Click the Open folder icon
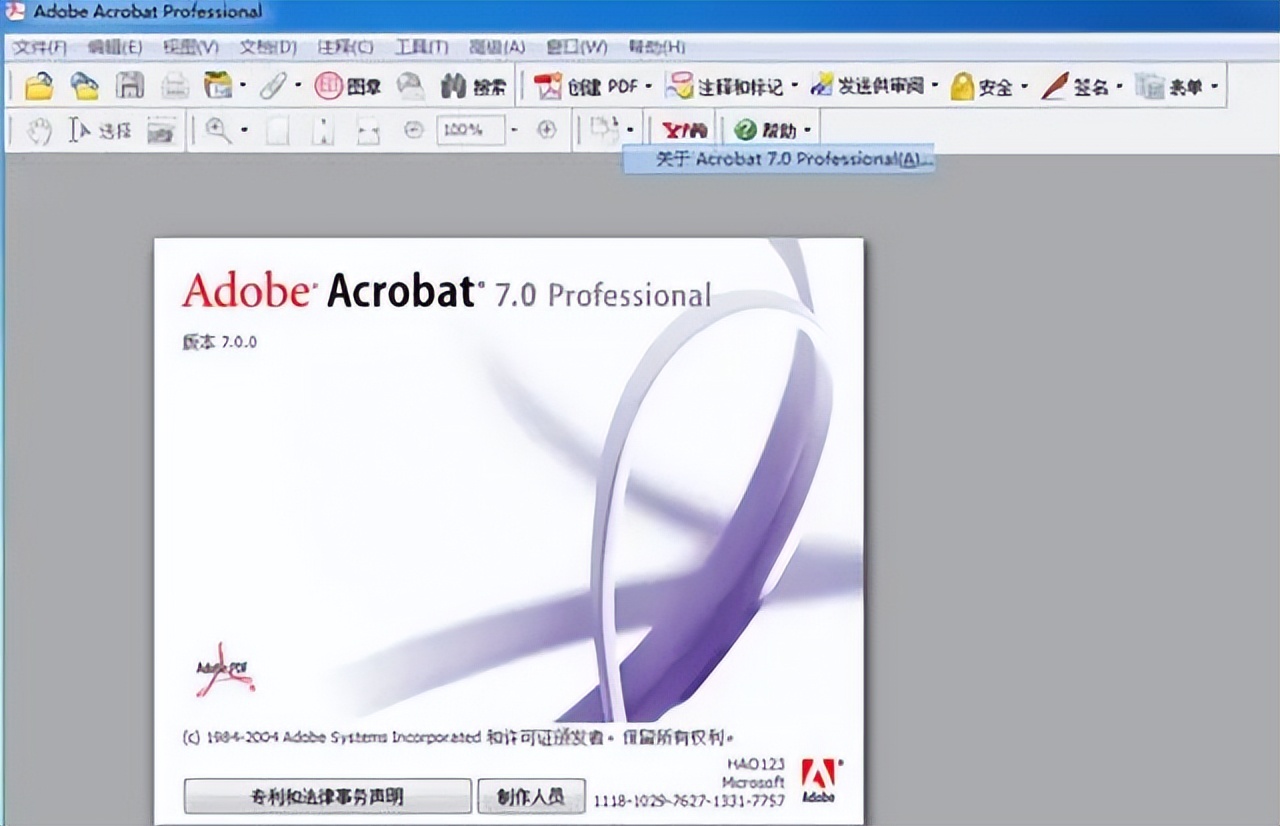The image size is (1280, 826). [39, 87]
